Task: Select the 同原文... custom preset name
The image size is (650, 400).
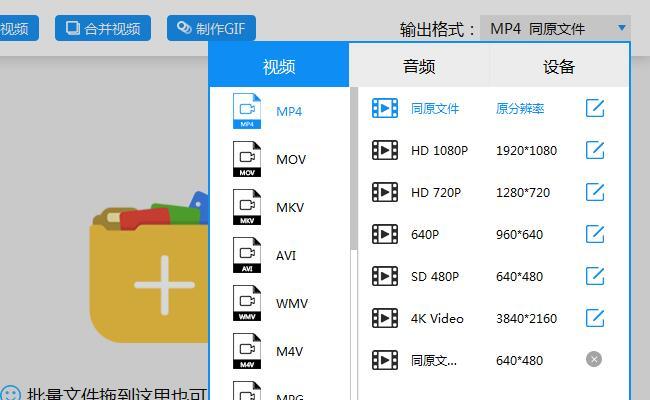Action: (434, 361)
